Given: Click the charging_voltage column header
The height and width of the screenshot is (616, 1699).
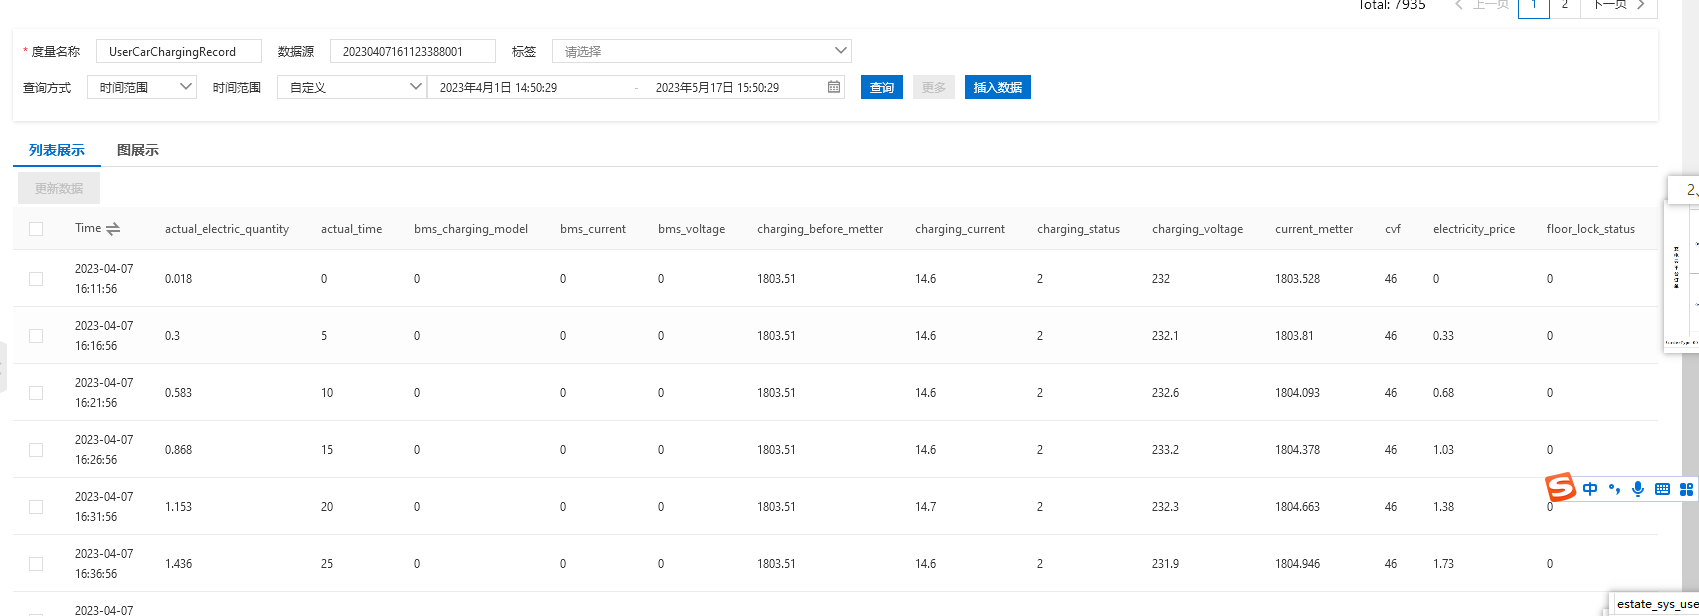Looking at the screenshot, I should point(1197,229).
